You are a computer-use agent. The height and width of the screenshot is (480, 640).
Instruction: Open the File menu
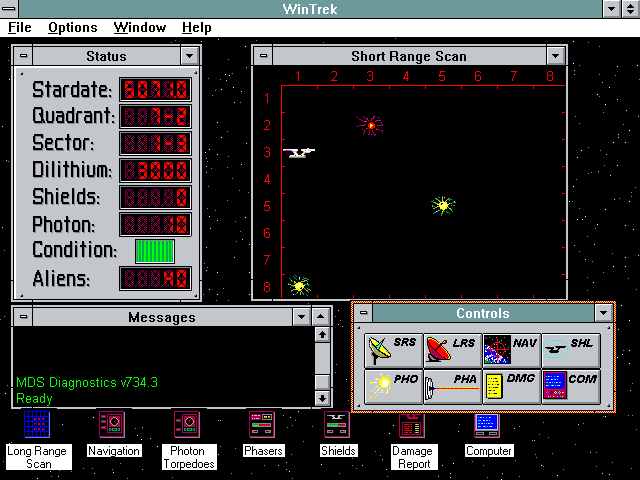point(19,28)
